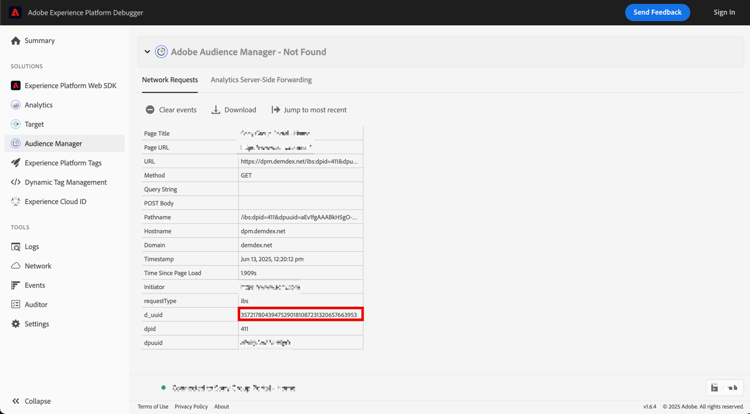Viewport: 750px width, 414px height.
Task: Open the Logs tool icon
Action: [16, 247]
